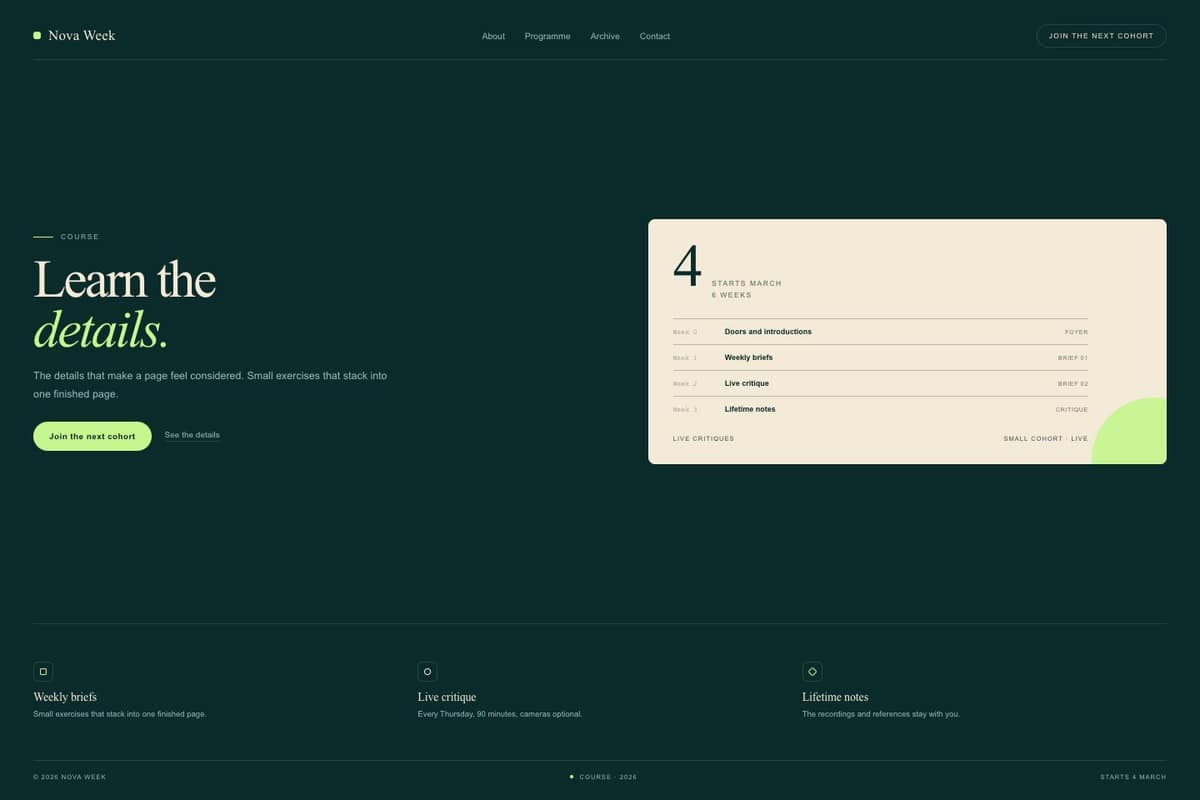Viewport: 1200px width, 800px height.
Task: Click the COURSE eyebrow label above the headline
Action: pos(79,237)
